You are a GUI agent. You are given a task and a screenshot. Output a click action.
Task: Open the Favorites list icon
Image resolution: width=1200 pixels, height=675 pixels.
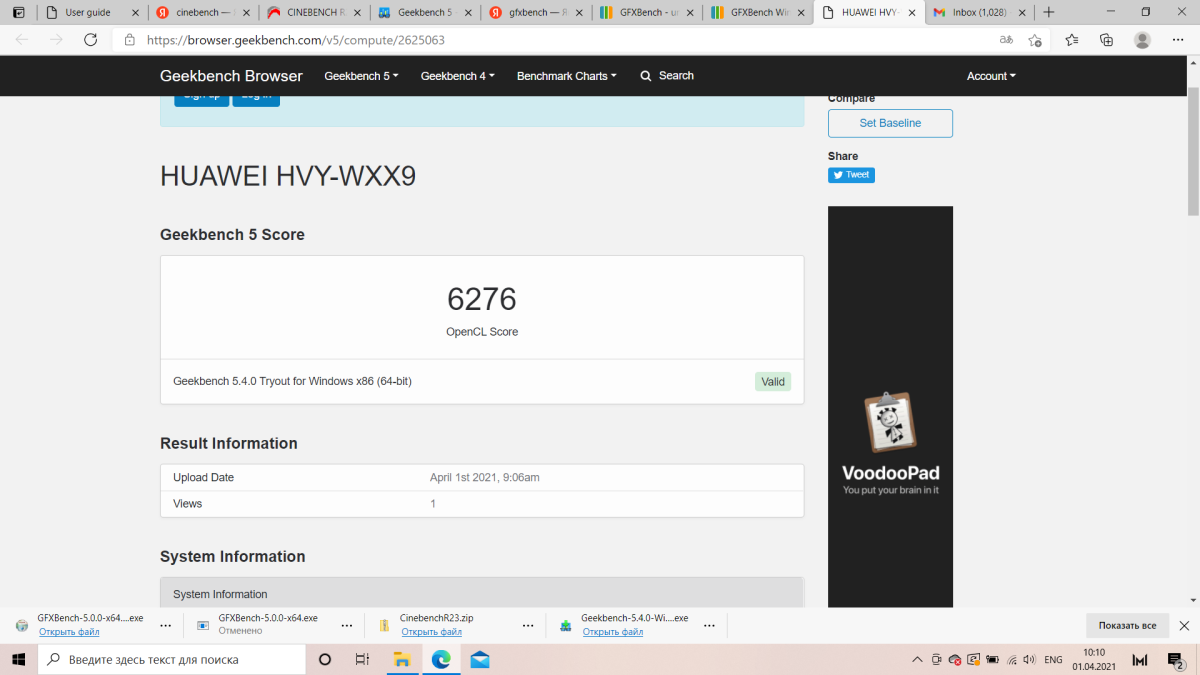click(x=1072, y=40)
